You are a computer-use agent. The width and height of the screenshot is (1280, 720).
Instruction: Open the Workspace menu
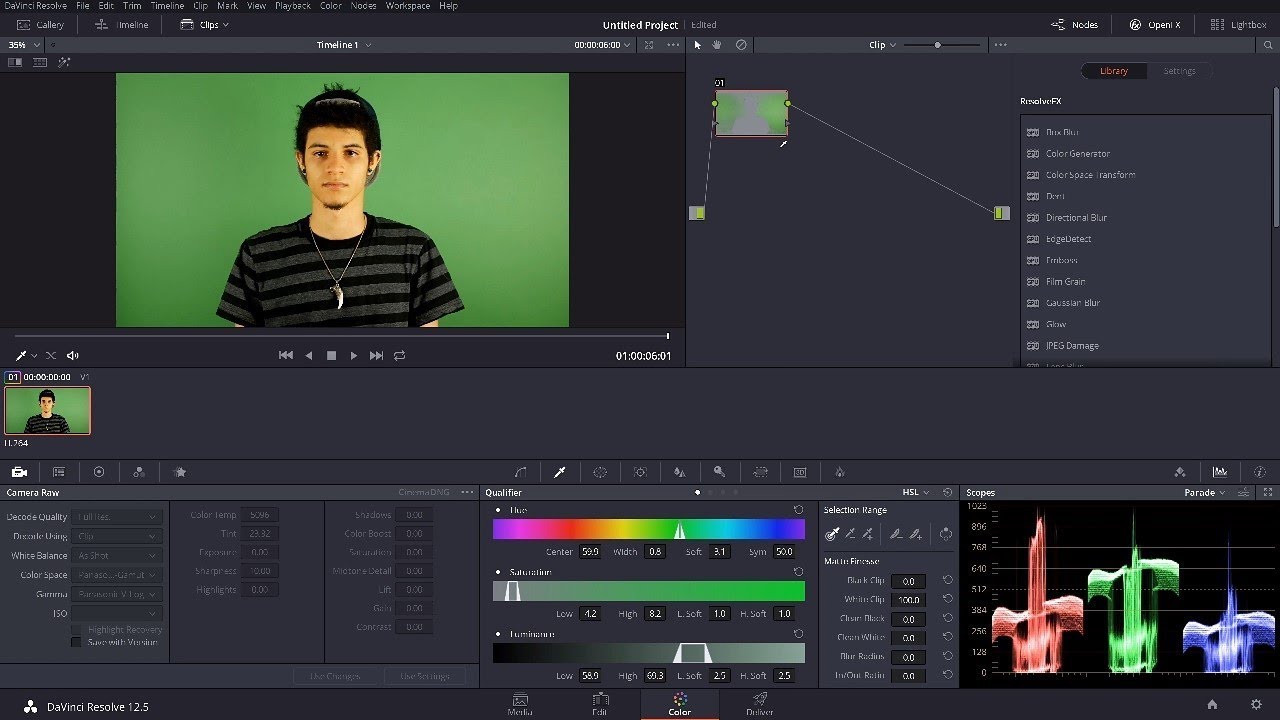(x=408, y=6)
